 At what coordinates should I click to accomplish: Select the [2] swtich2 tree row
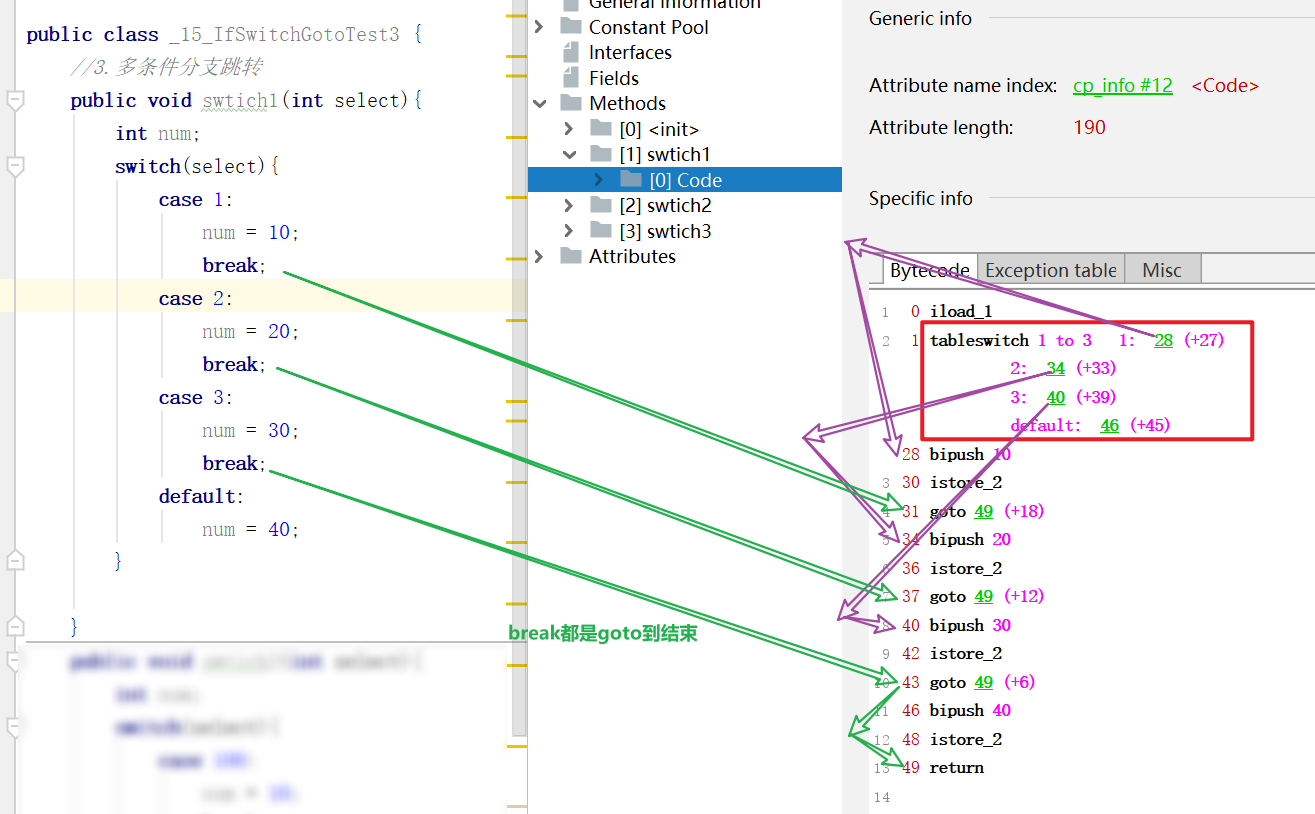tap(685, 205)
